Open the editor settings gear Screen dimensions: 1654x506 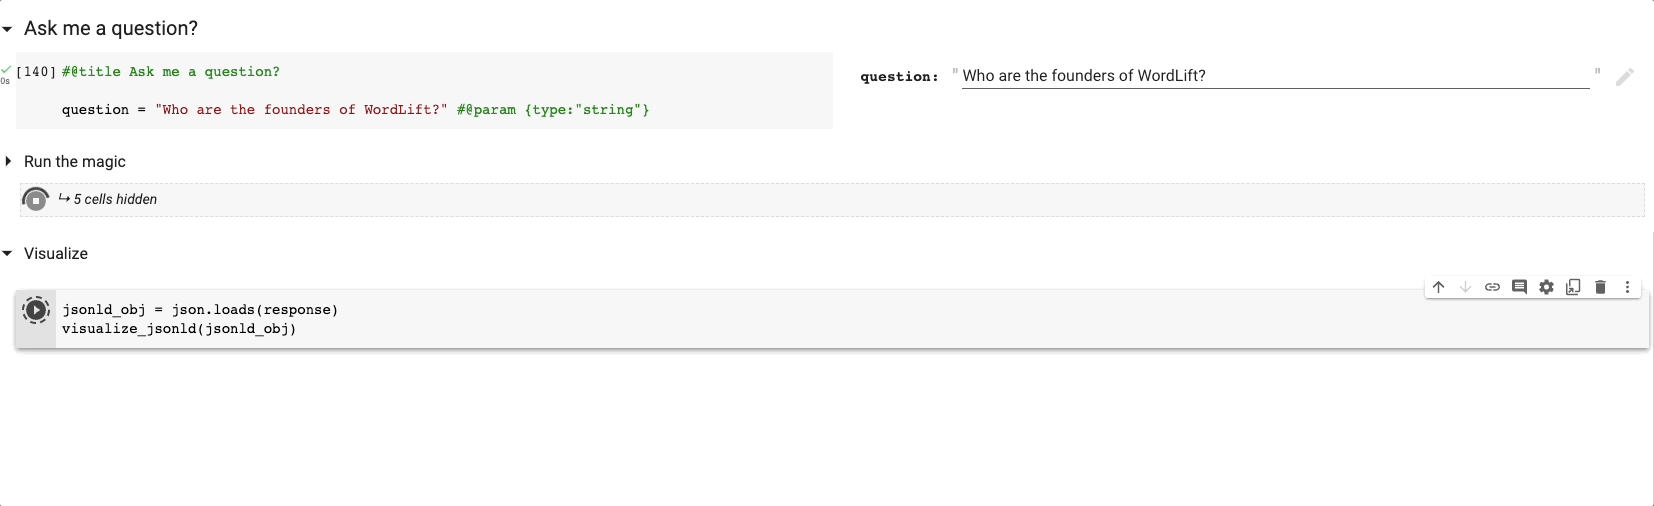click(x=1546, y=287)
